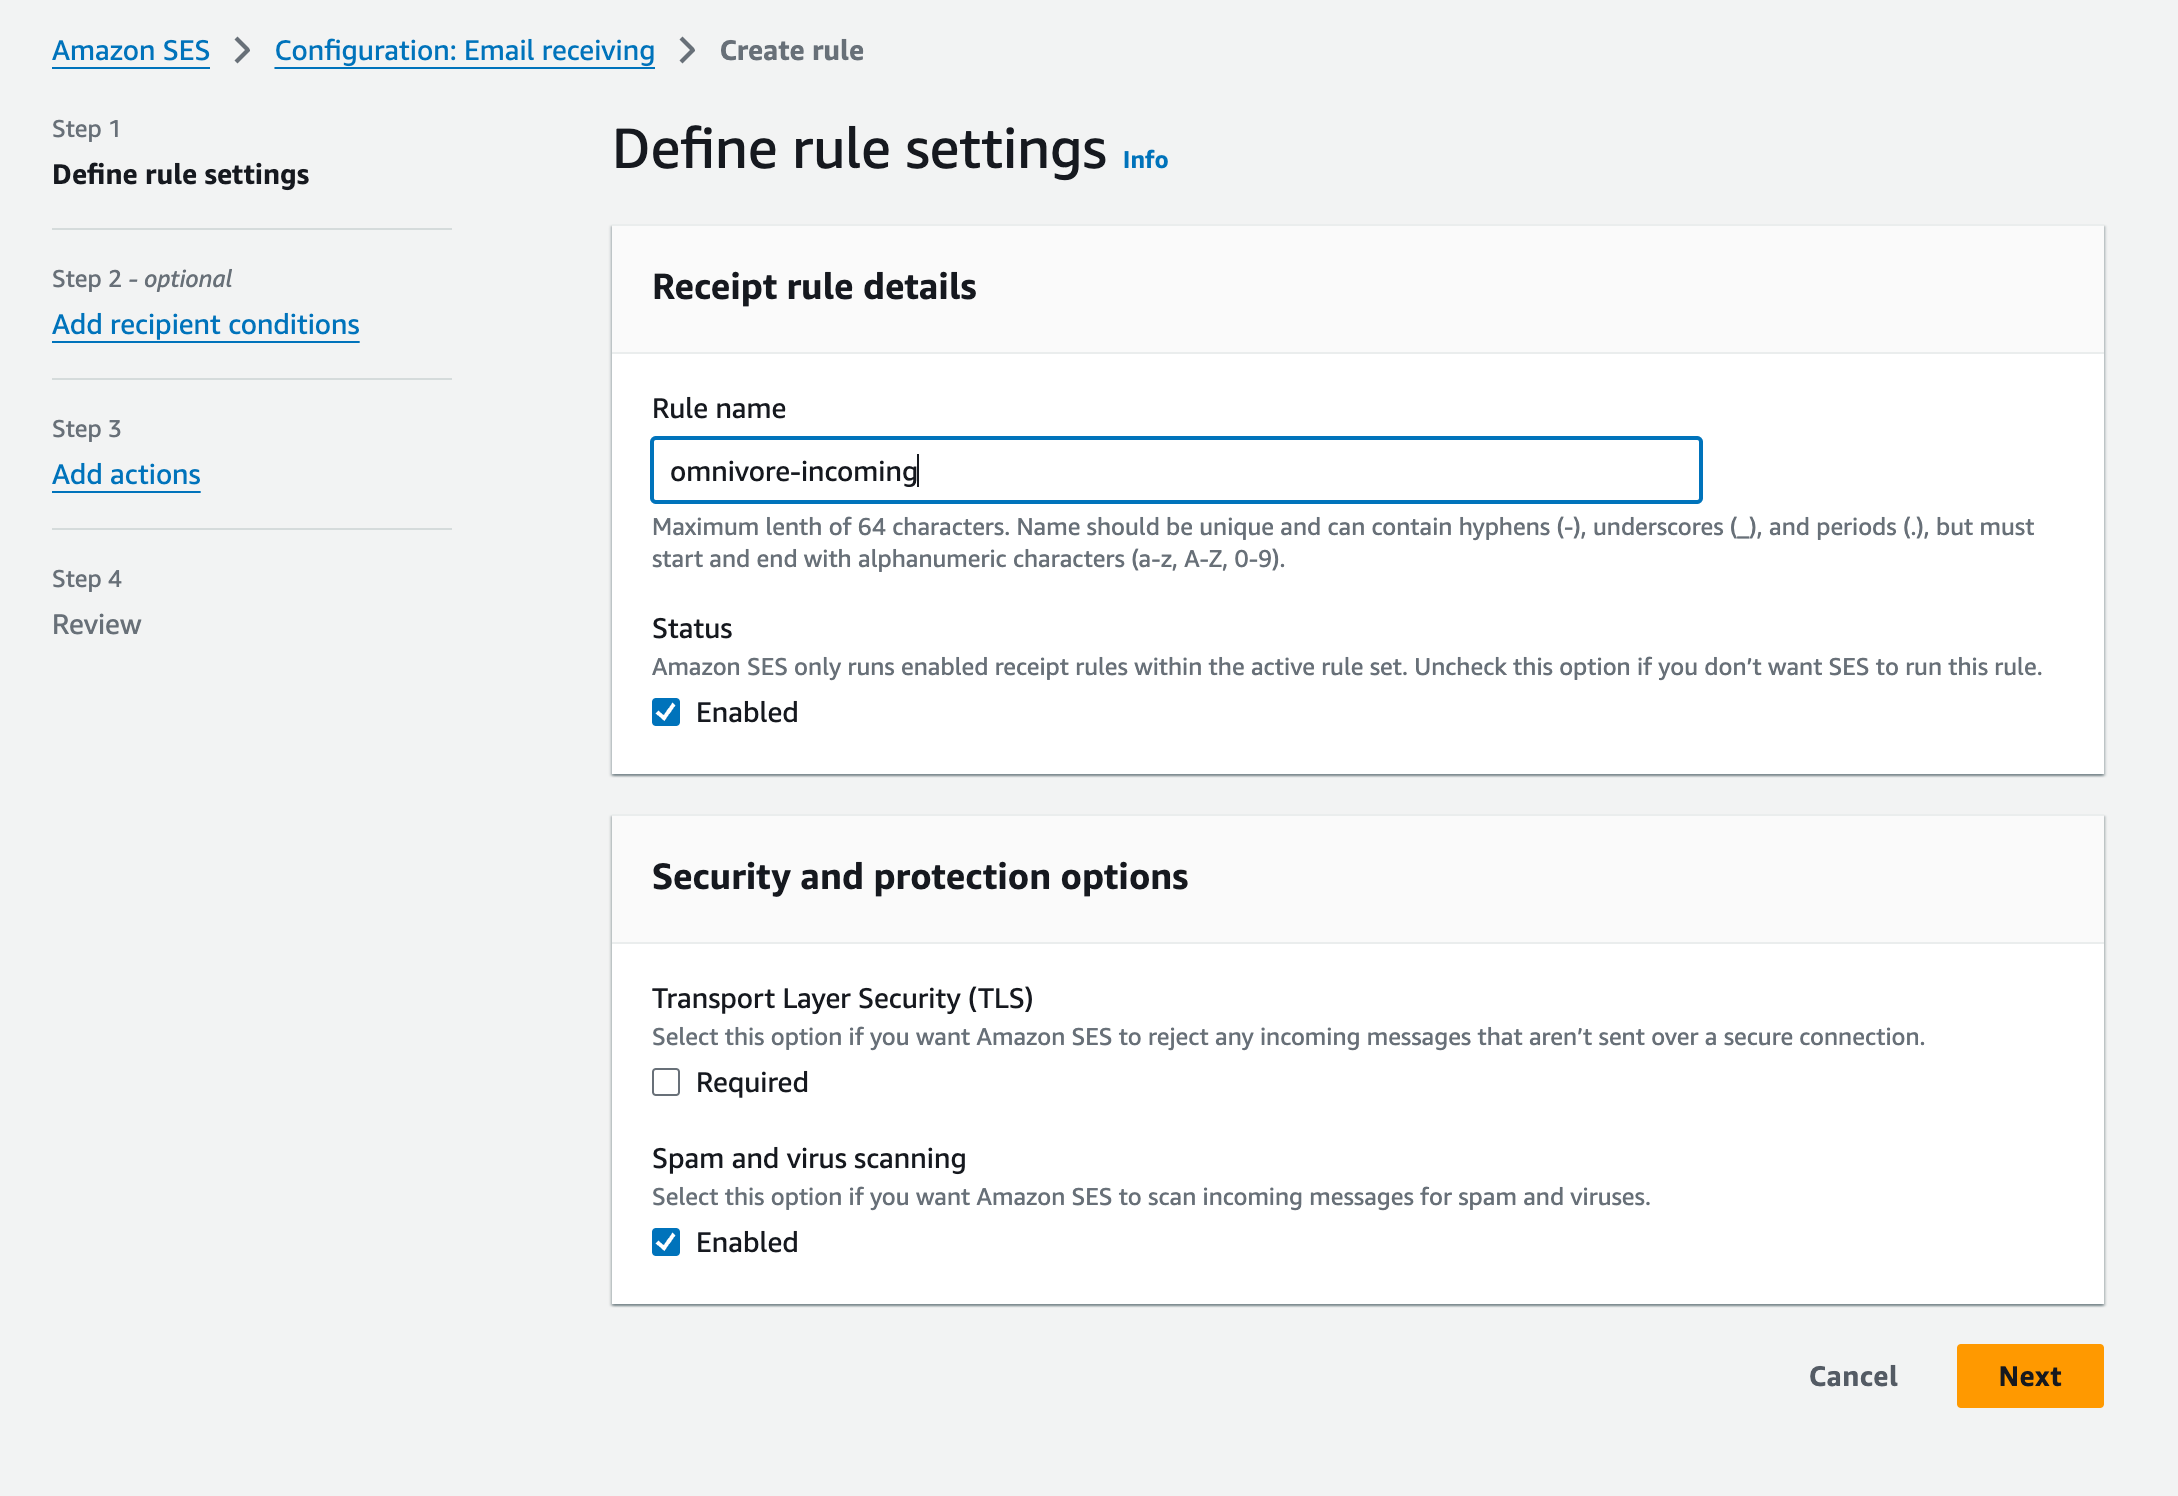Disable the rule Status checkbox
This screenshot has width=2178, height=1496.
click(665, 712)
